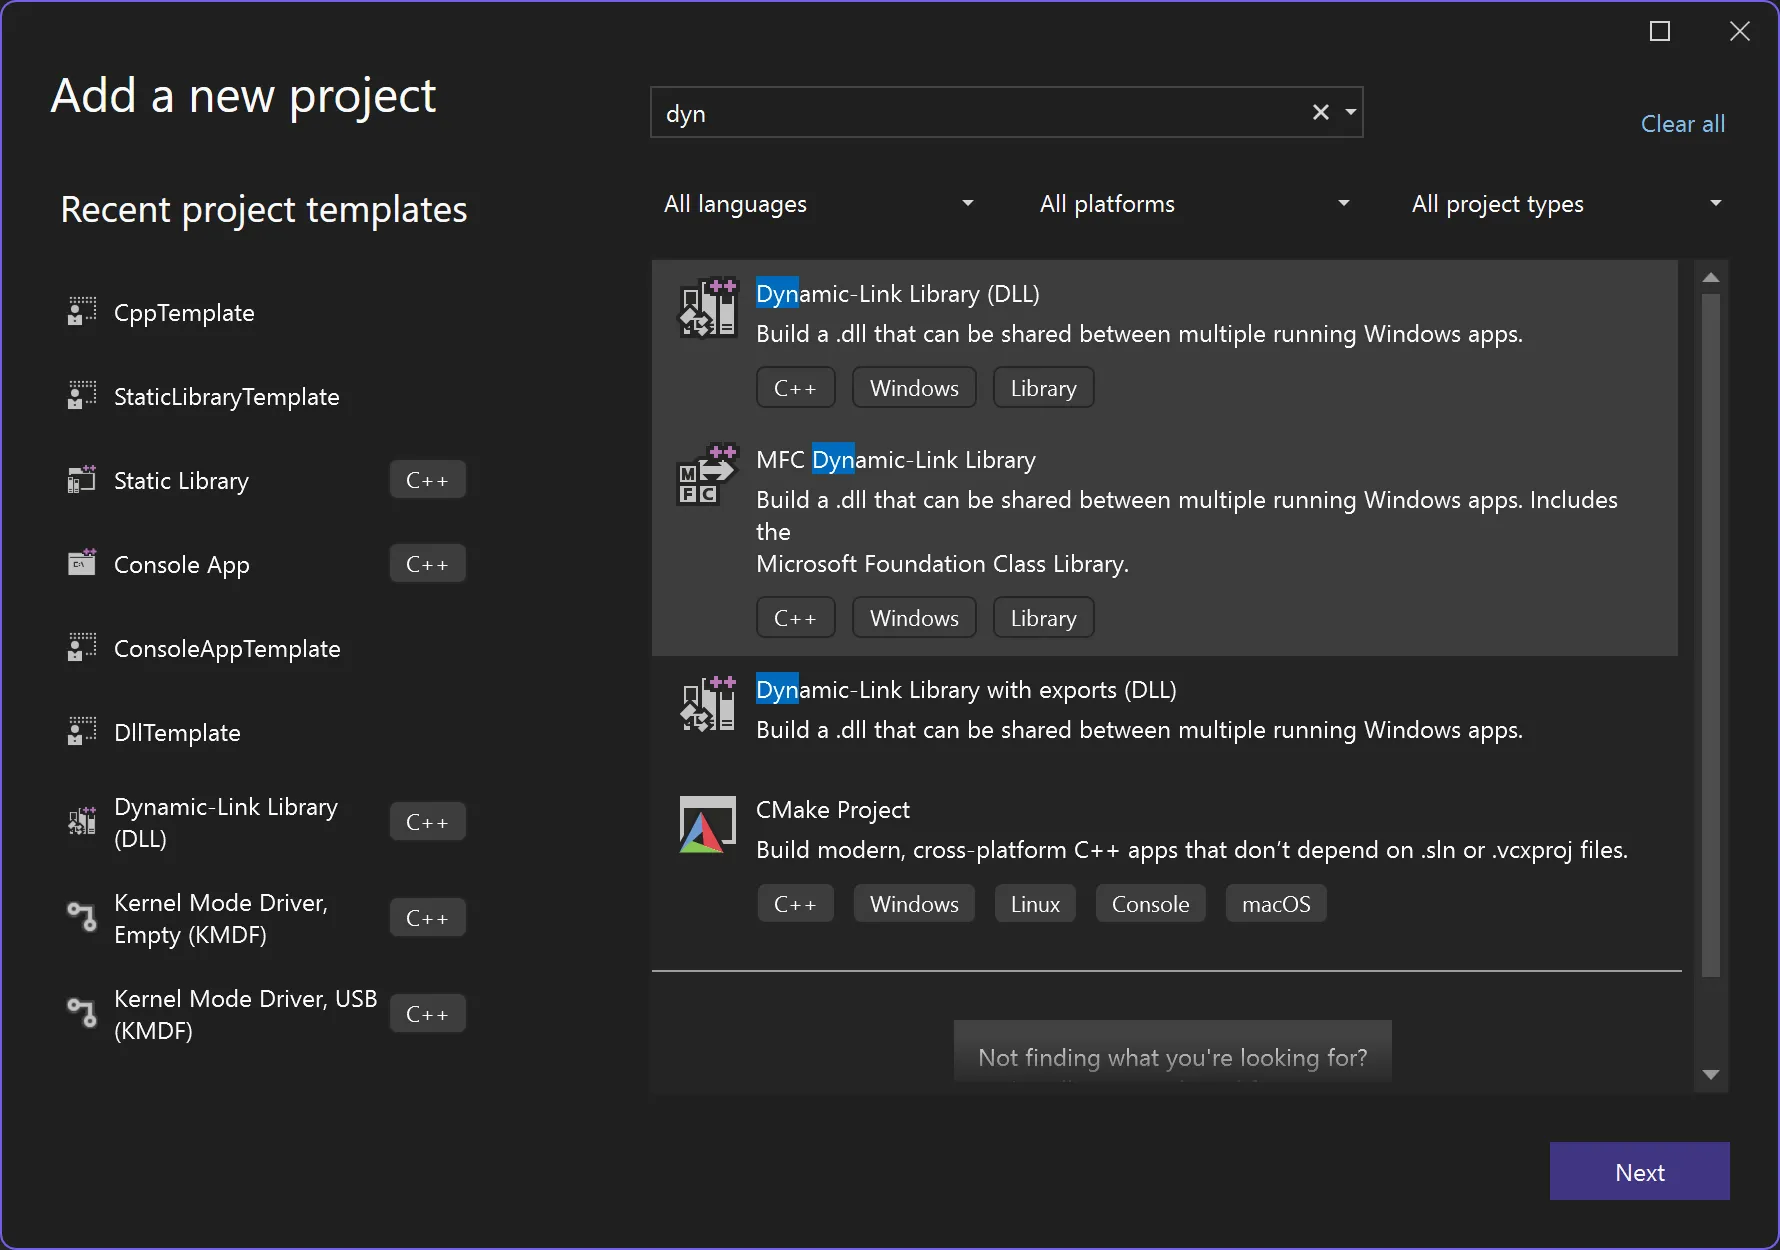Click the Console tag under CMake Project
The height and width of the screenshot is (1250, 1780).
click(1150, 904)
